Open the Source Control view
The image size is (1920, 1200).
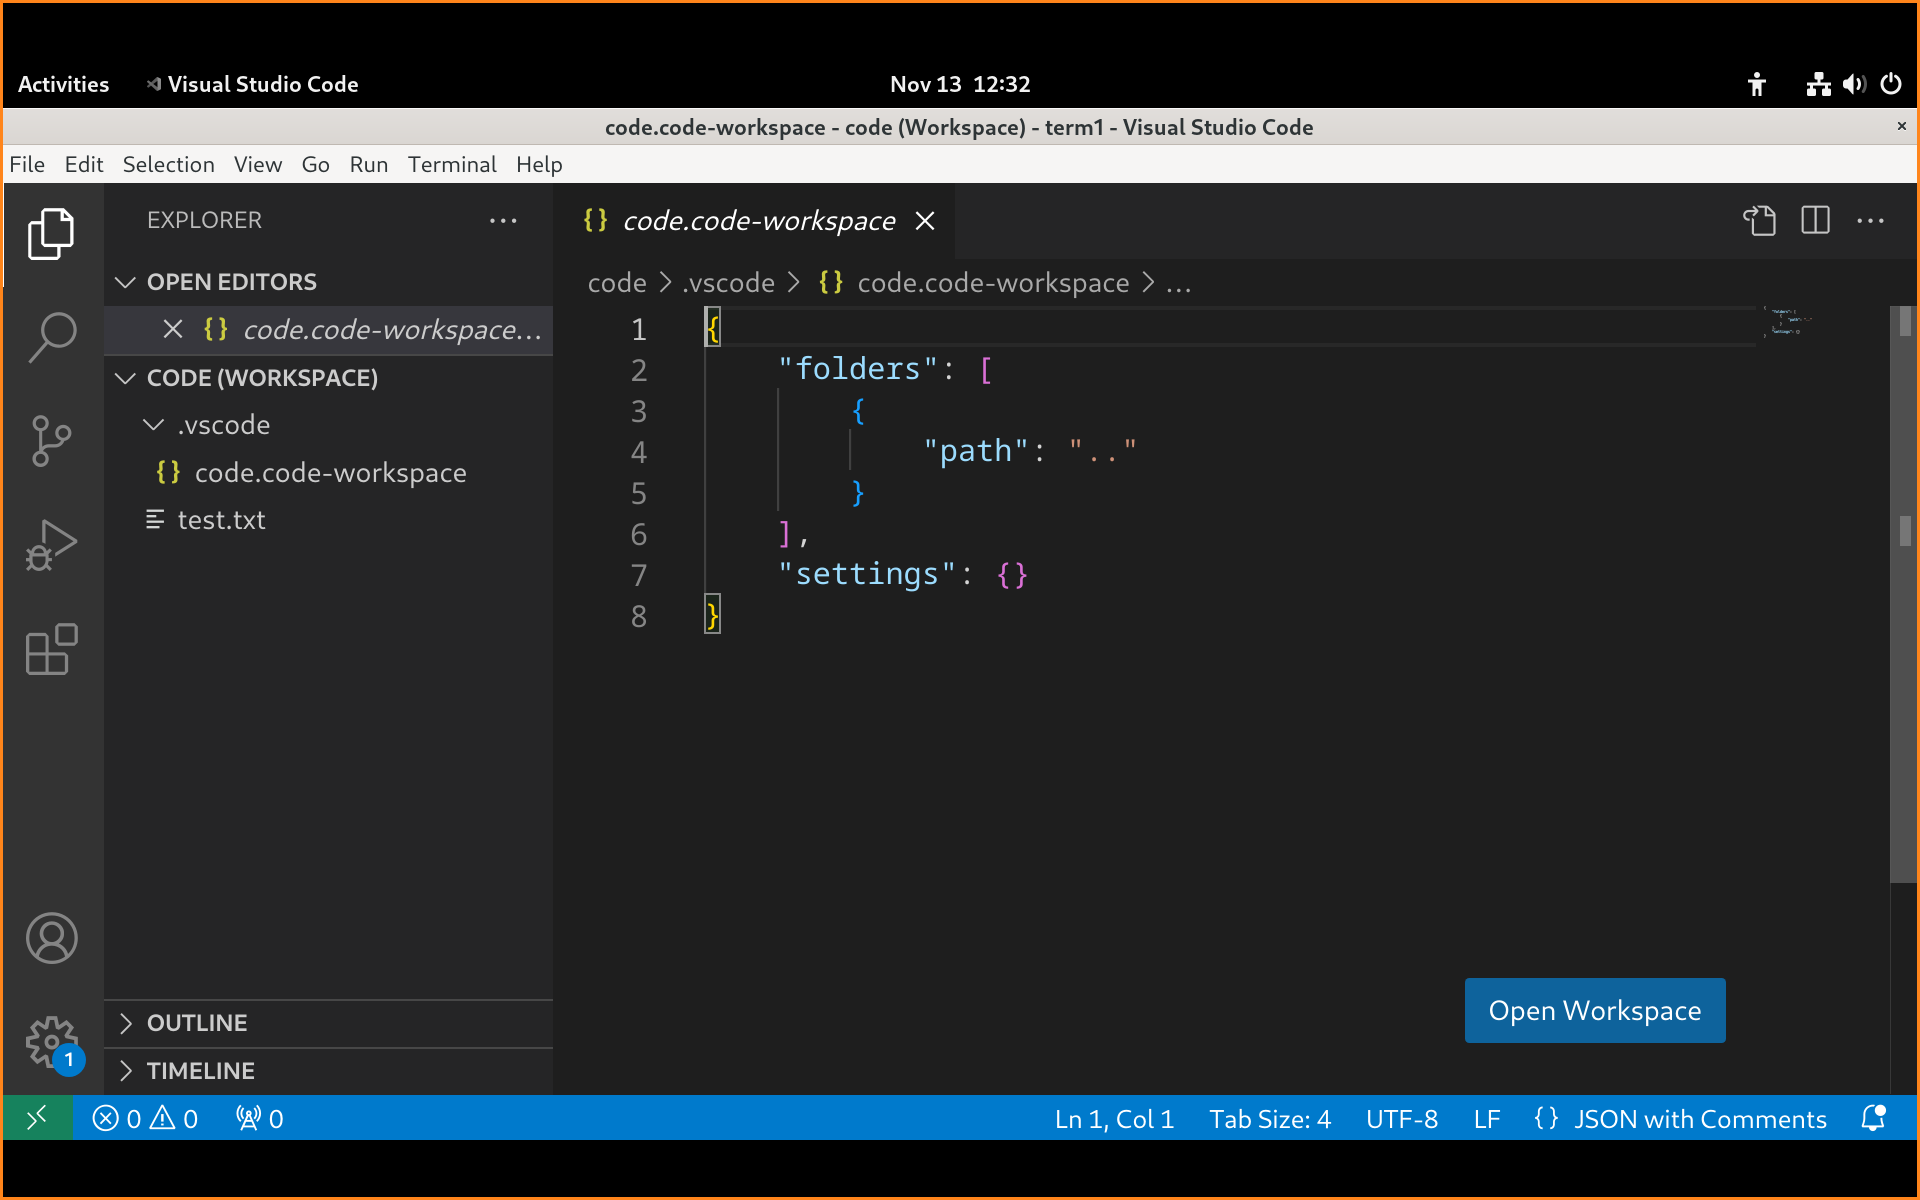coord(52,441)
